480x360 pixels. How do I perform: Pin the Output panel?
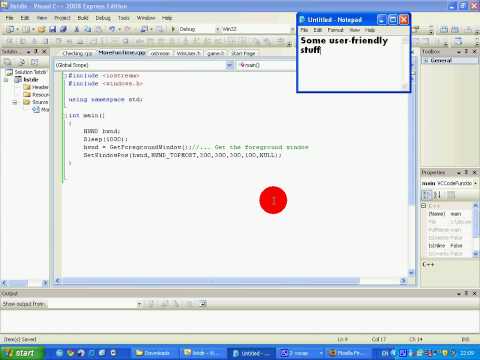pyautogui.click(x=466, y=293)
